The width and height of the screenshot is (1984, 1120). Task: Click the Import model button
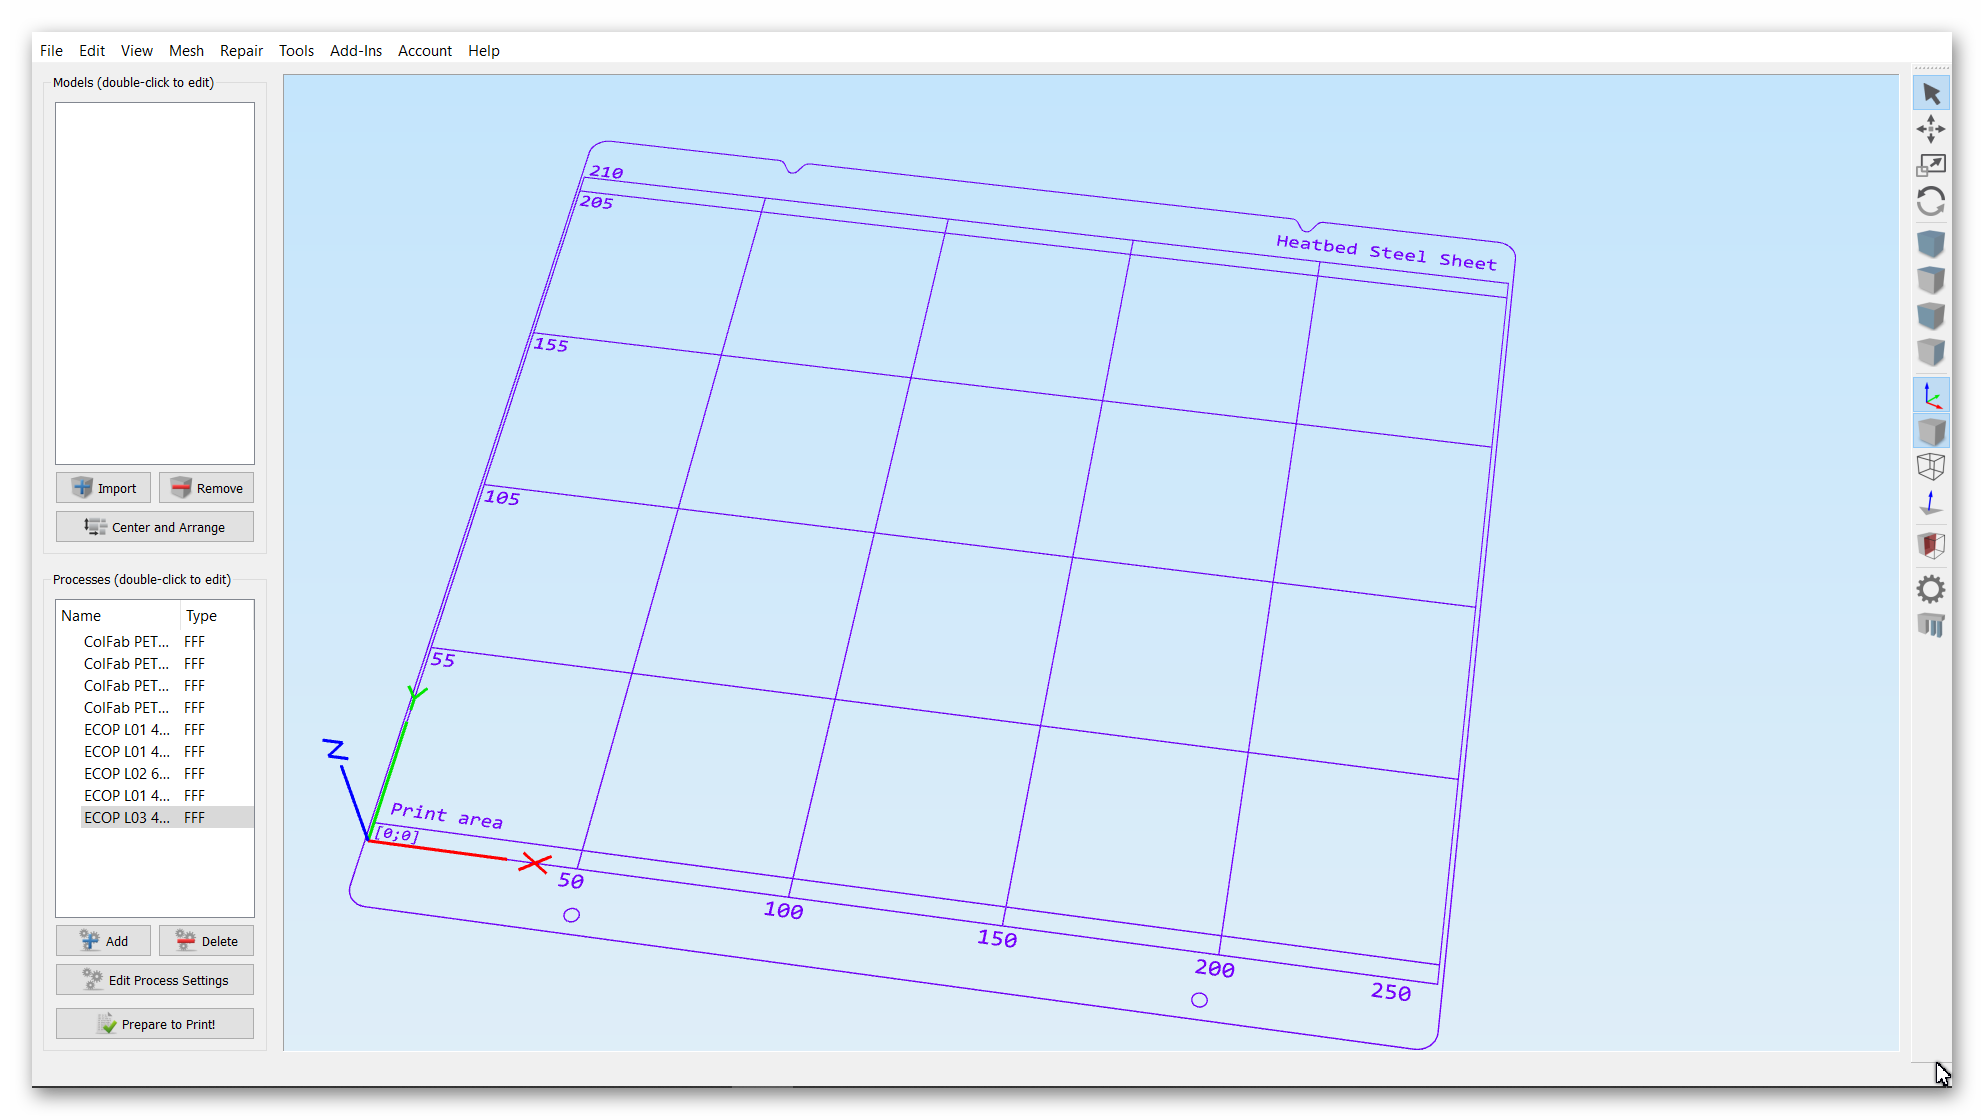coord(103,488)
